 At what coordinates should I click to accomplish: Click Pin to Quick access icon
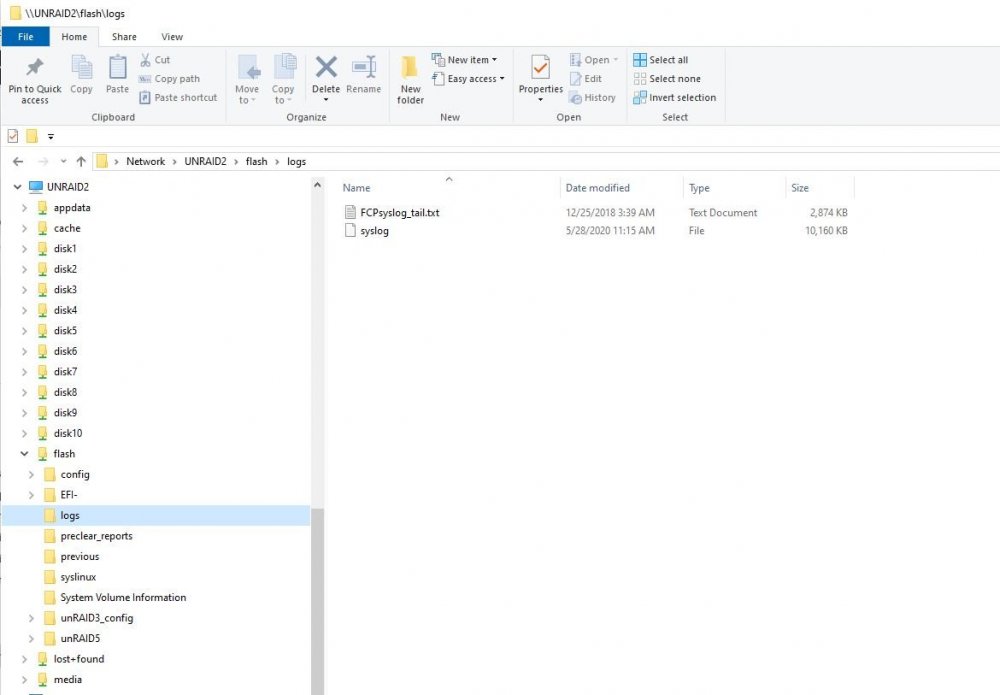pos(34,67)
